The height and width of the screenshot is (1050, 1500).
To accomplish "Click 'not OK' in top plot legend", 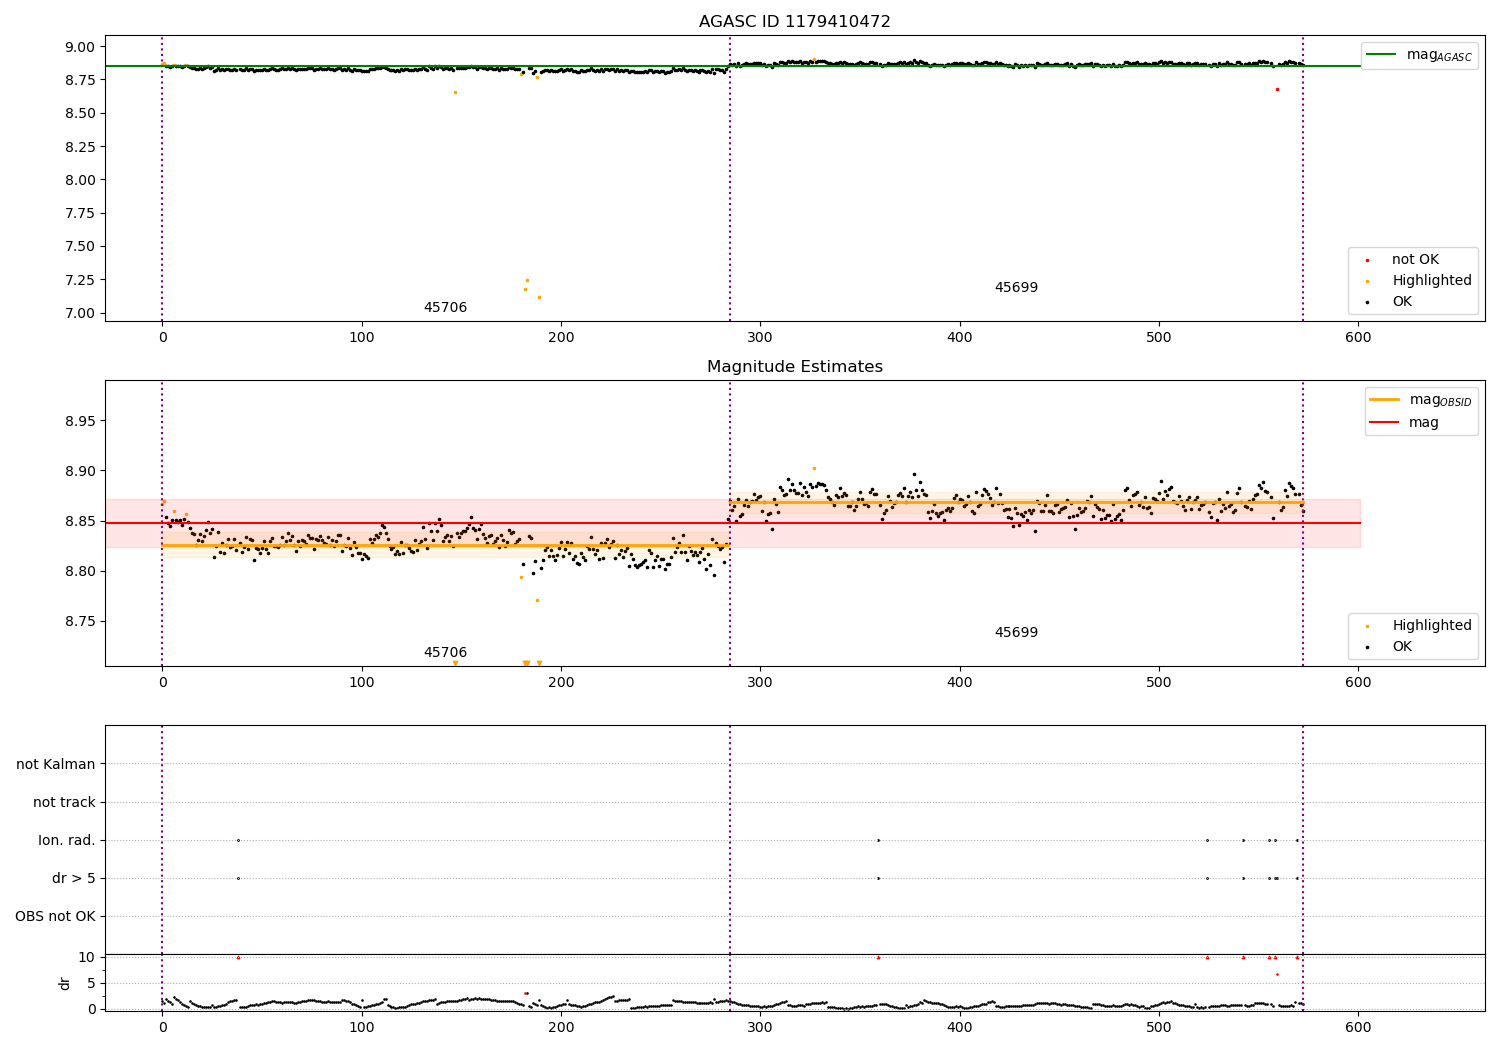I will click(1415, 260).
